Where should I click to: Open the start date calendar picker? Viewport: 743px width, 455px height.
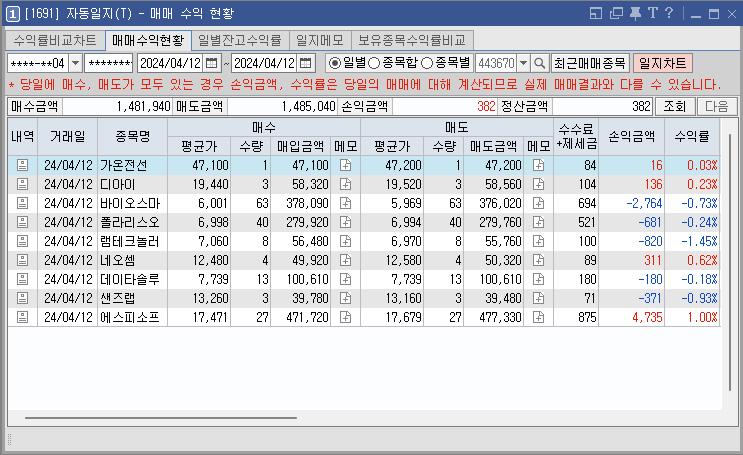(211, 63)
